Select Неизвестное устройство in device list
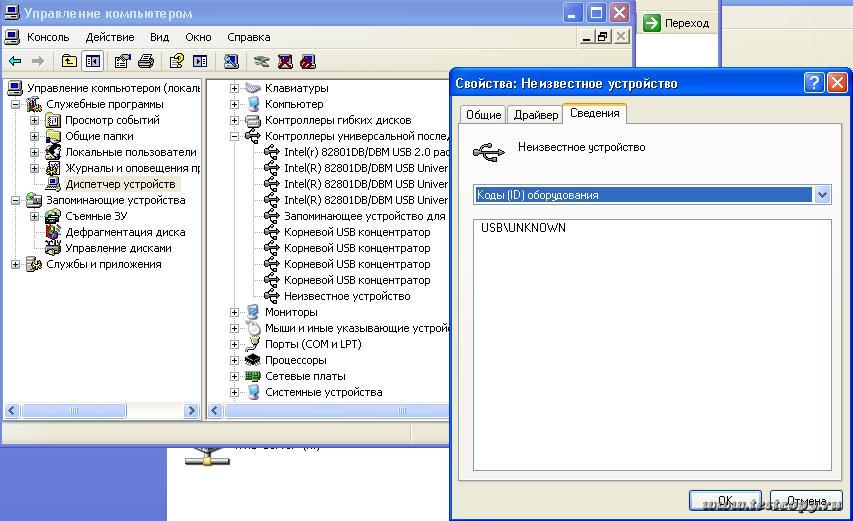 [346, 296]
